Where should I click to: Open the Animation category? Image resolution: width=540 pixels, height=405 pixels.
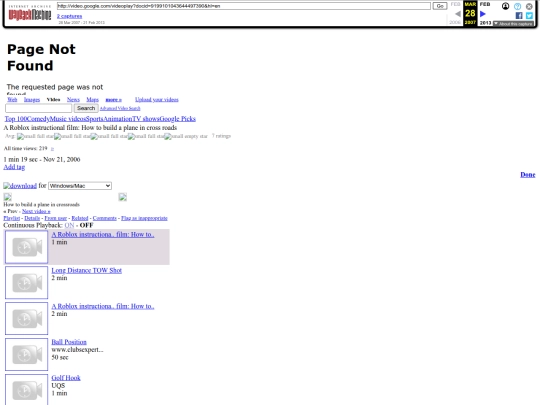pos(118,119)
